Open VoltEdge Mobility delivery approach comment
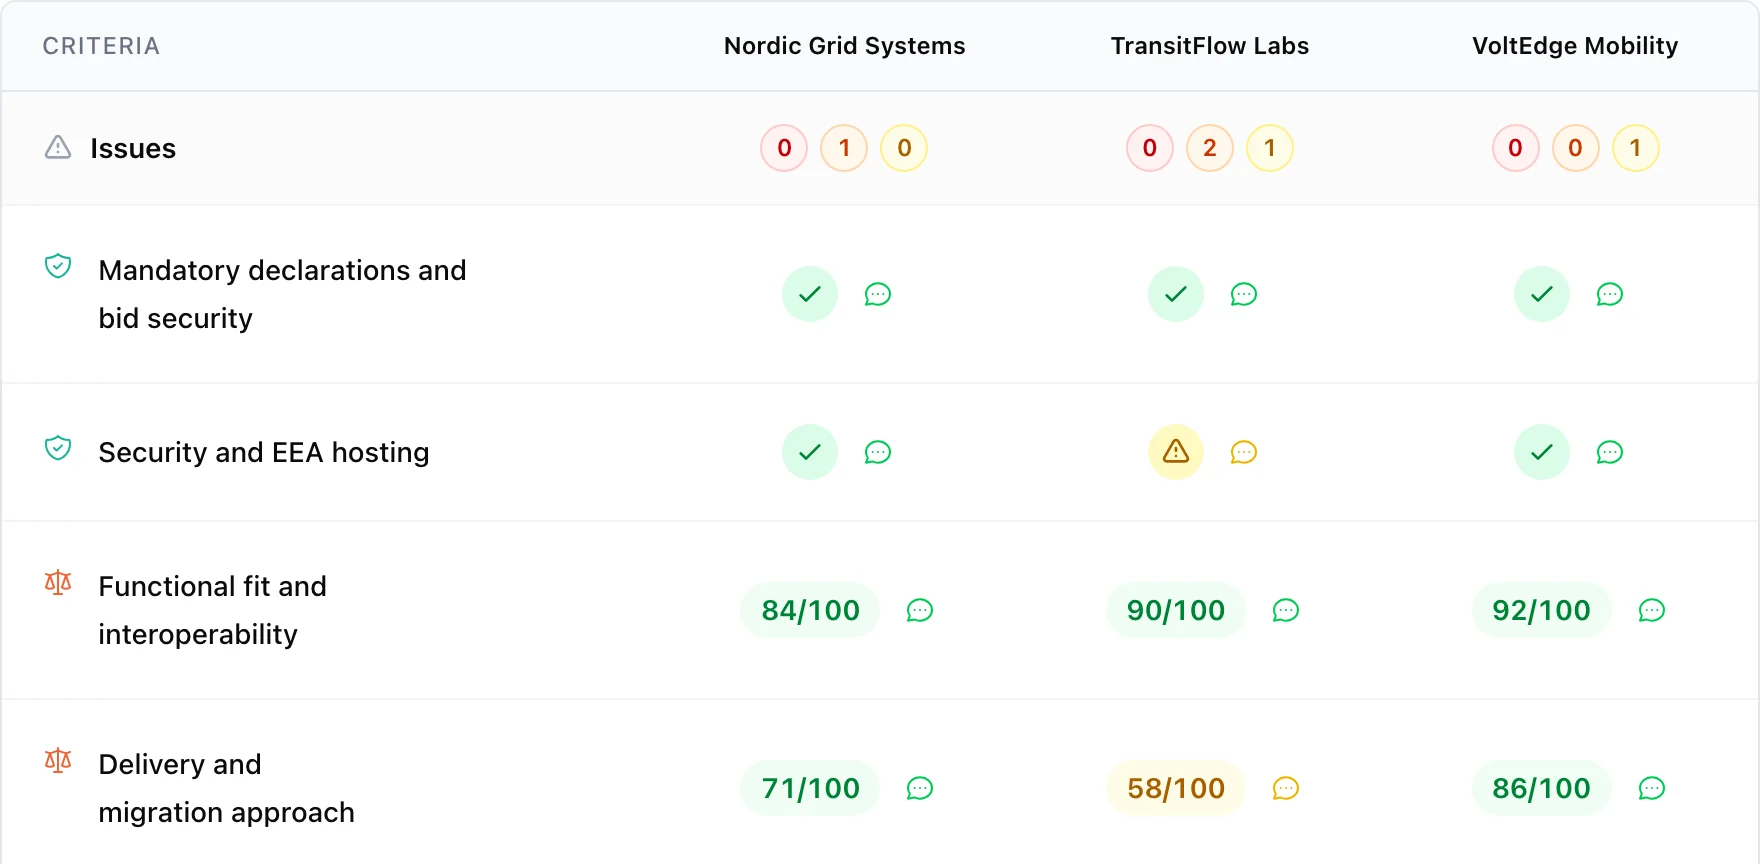 pyautogui.click(x=1652, y=788)
